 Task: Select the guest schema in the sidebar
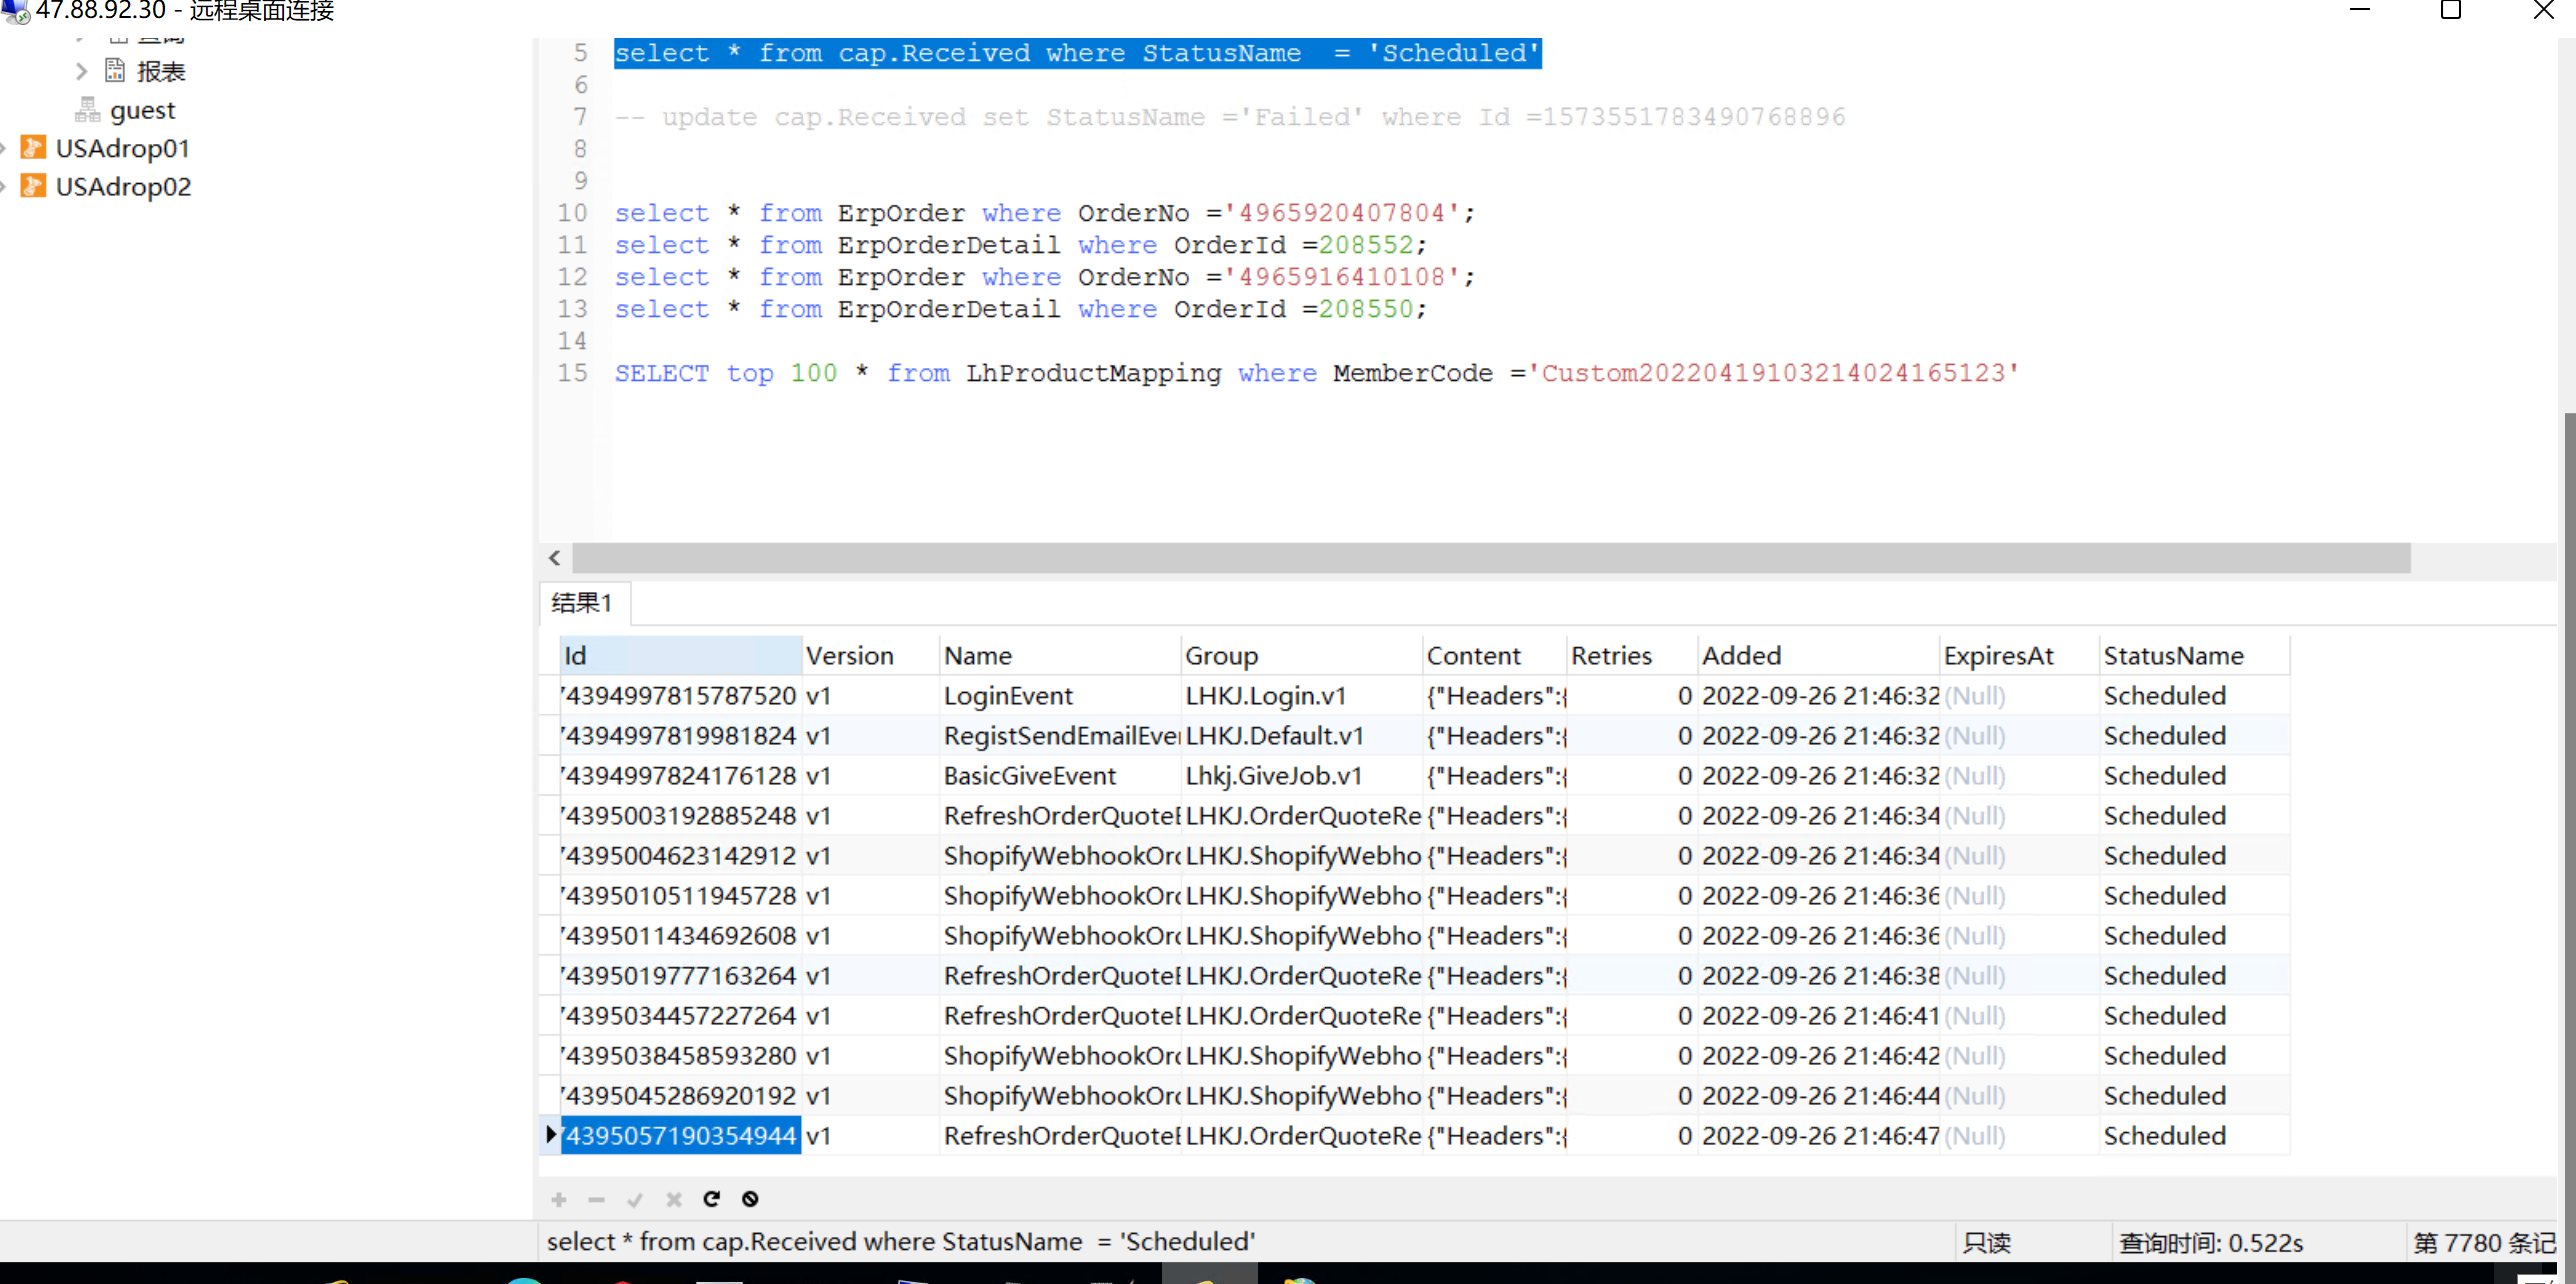(x=143, y=110)
